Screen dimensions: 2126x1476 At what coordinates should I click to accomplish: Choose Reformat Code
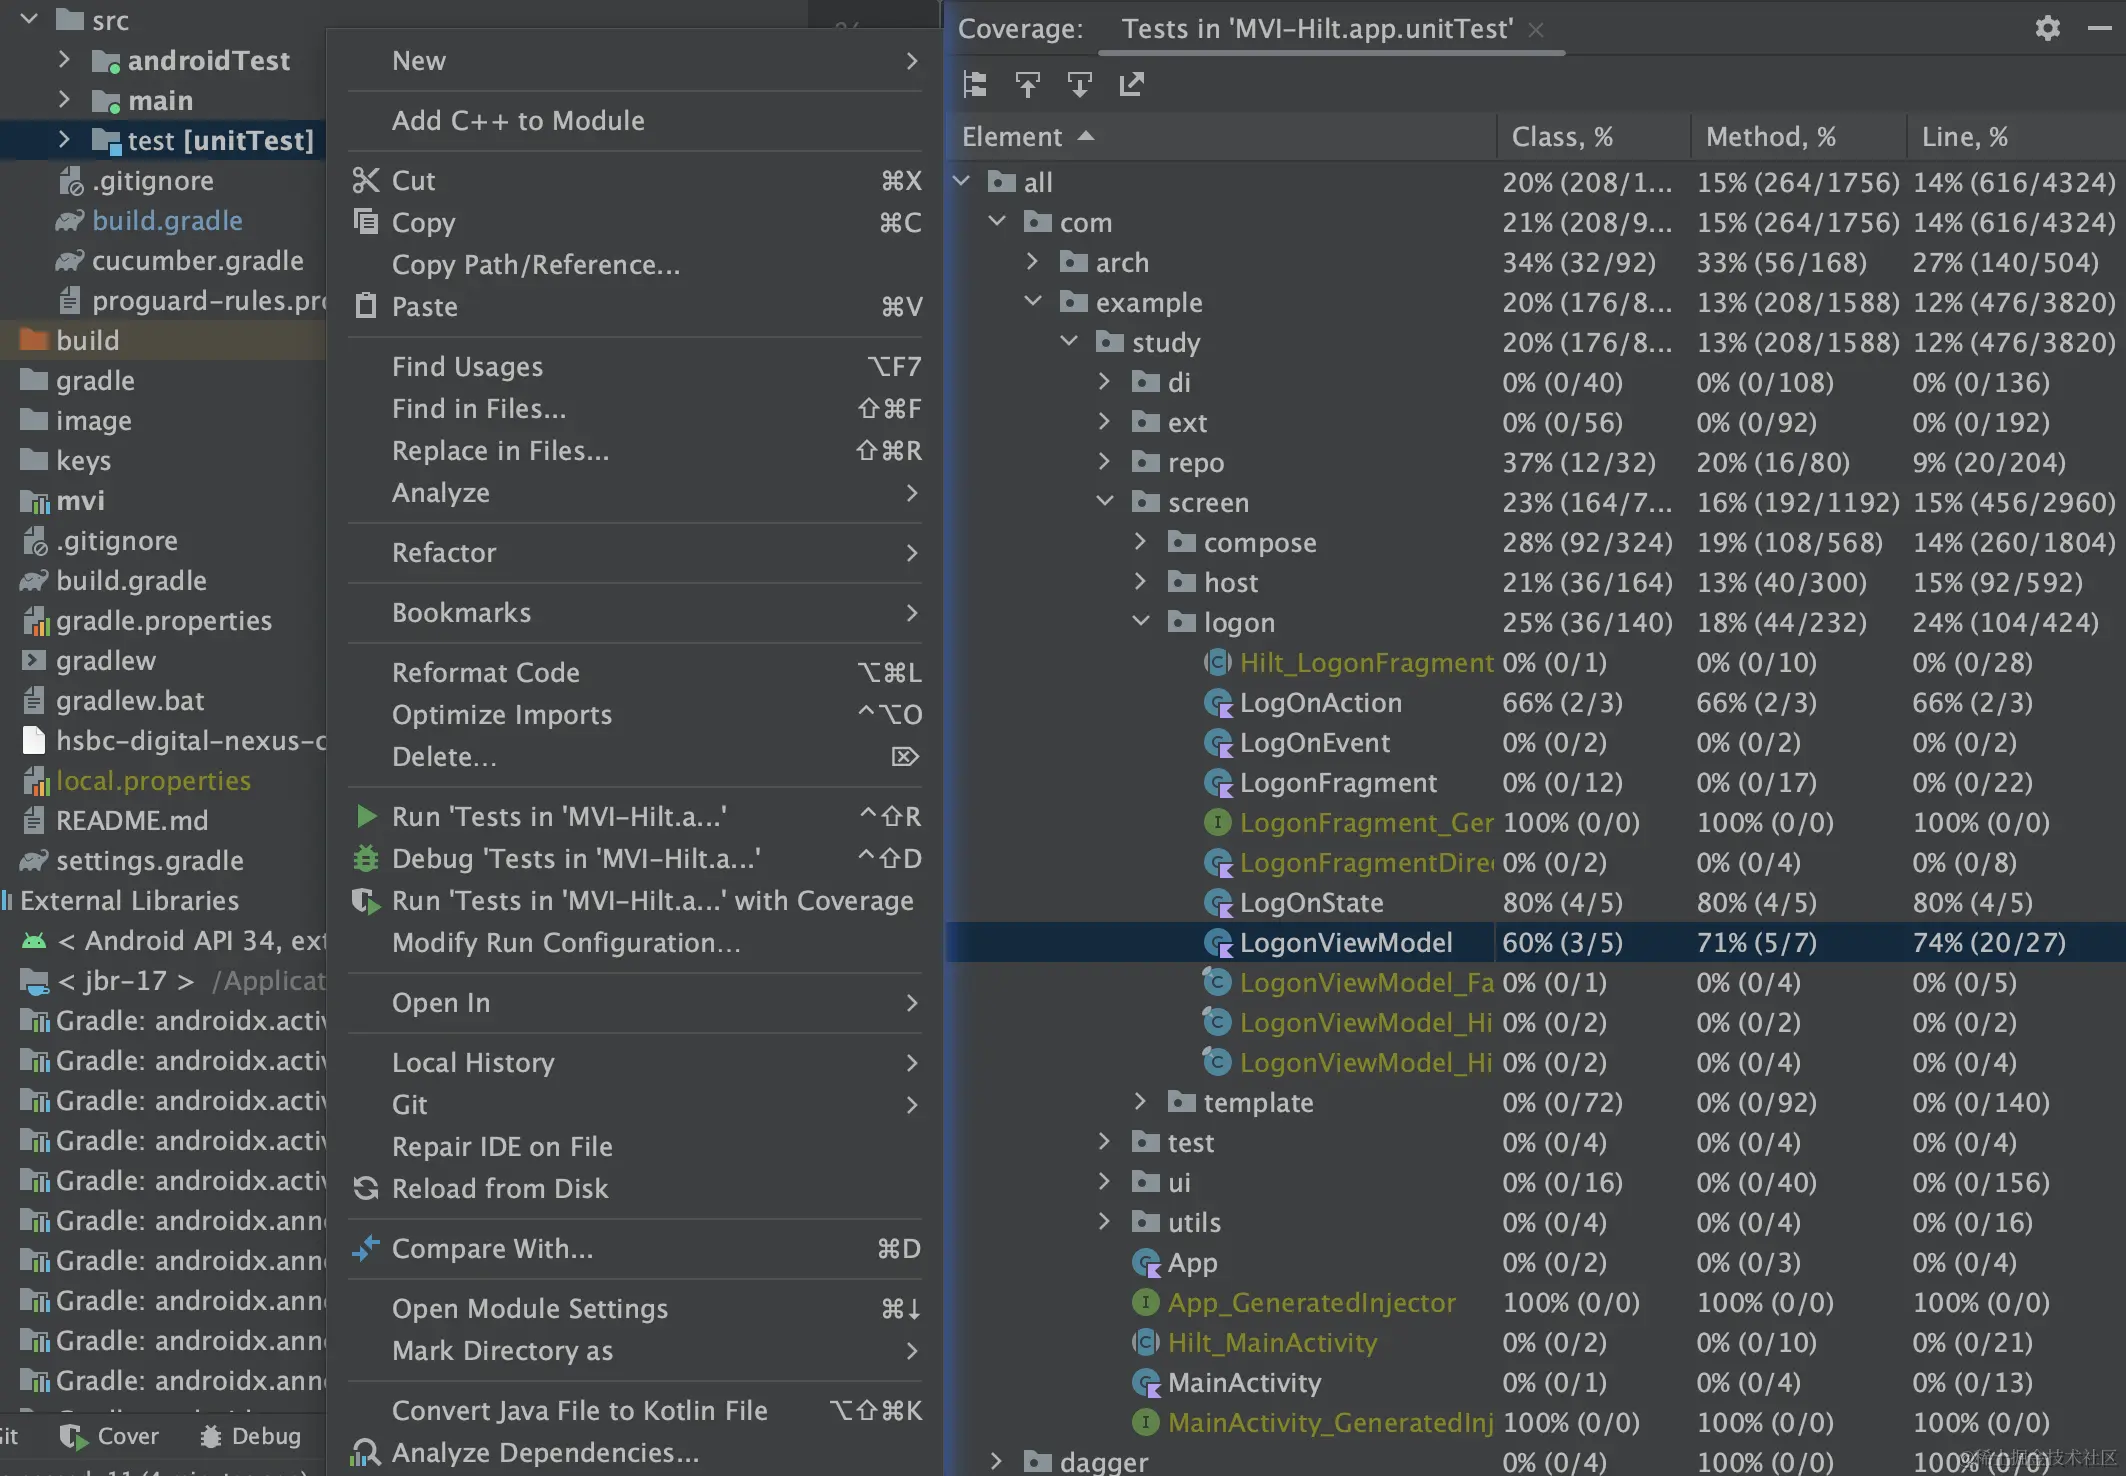634,673
